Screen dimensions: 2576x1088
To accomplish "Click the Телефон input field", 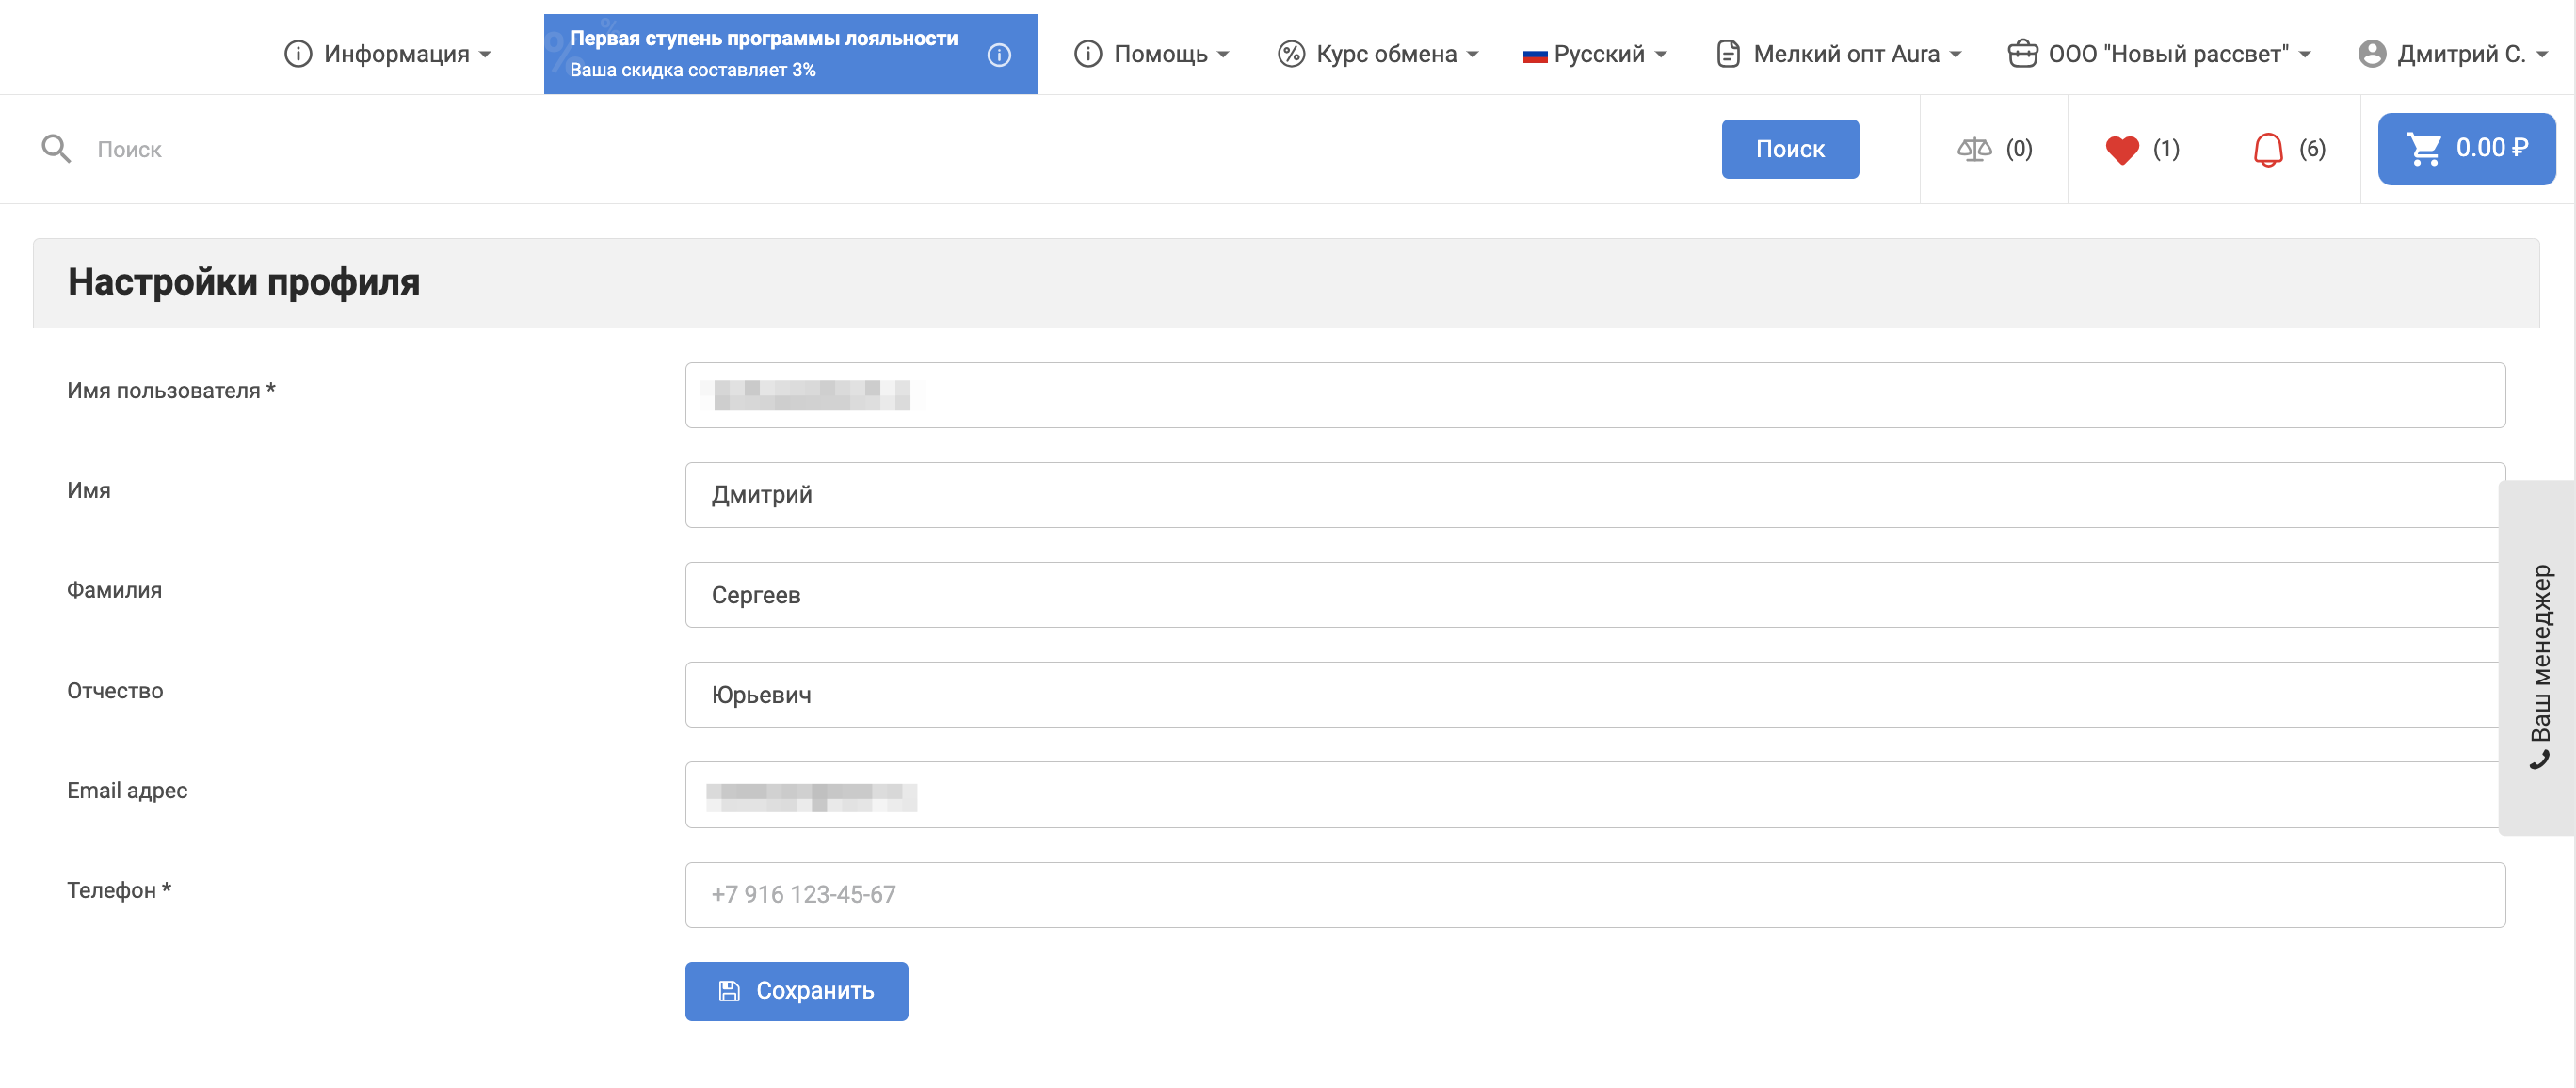I will tap(1594, 894).
